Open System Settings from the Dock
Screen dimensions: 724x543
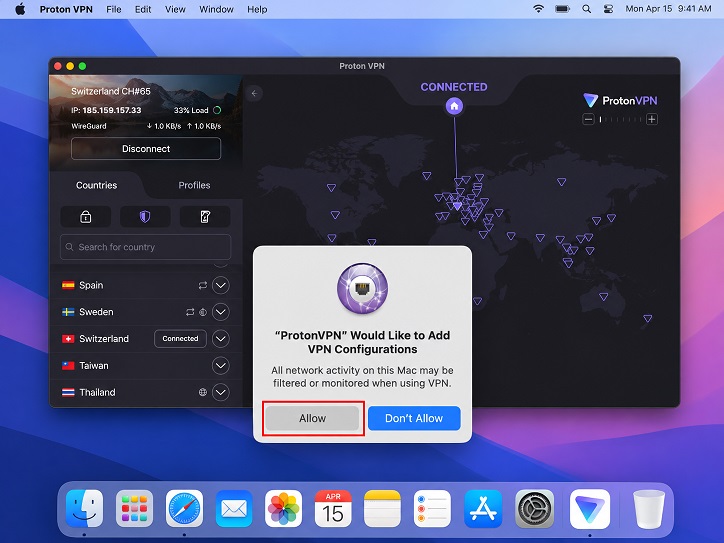[534, 508]
